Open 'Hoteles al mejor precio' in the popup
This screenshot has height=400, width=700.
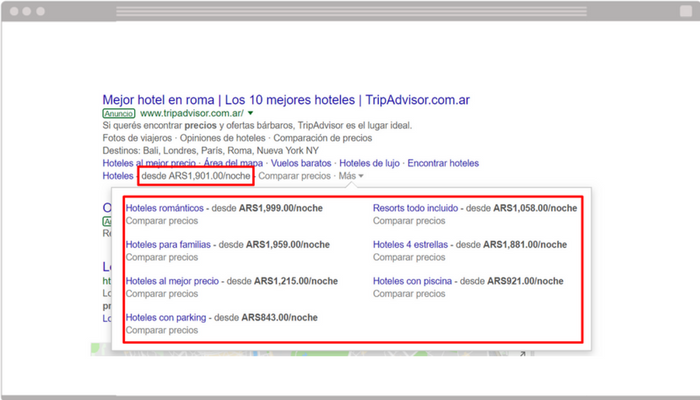[x=172, y=281]
